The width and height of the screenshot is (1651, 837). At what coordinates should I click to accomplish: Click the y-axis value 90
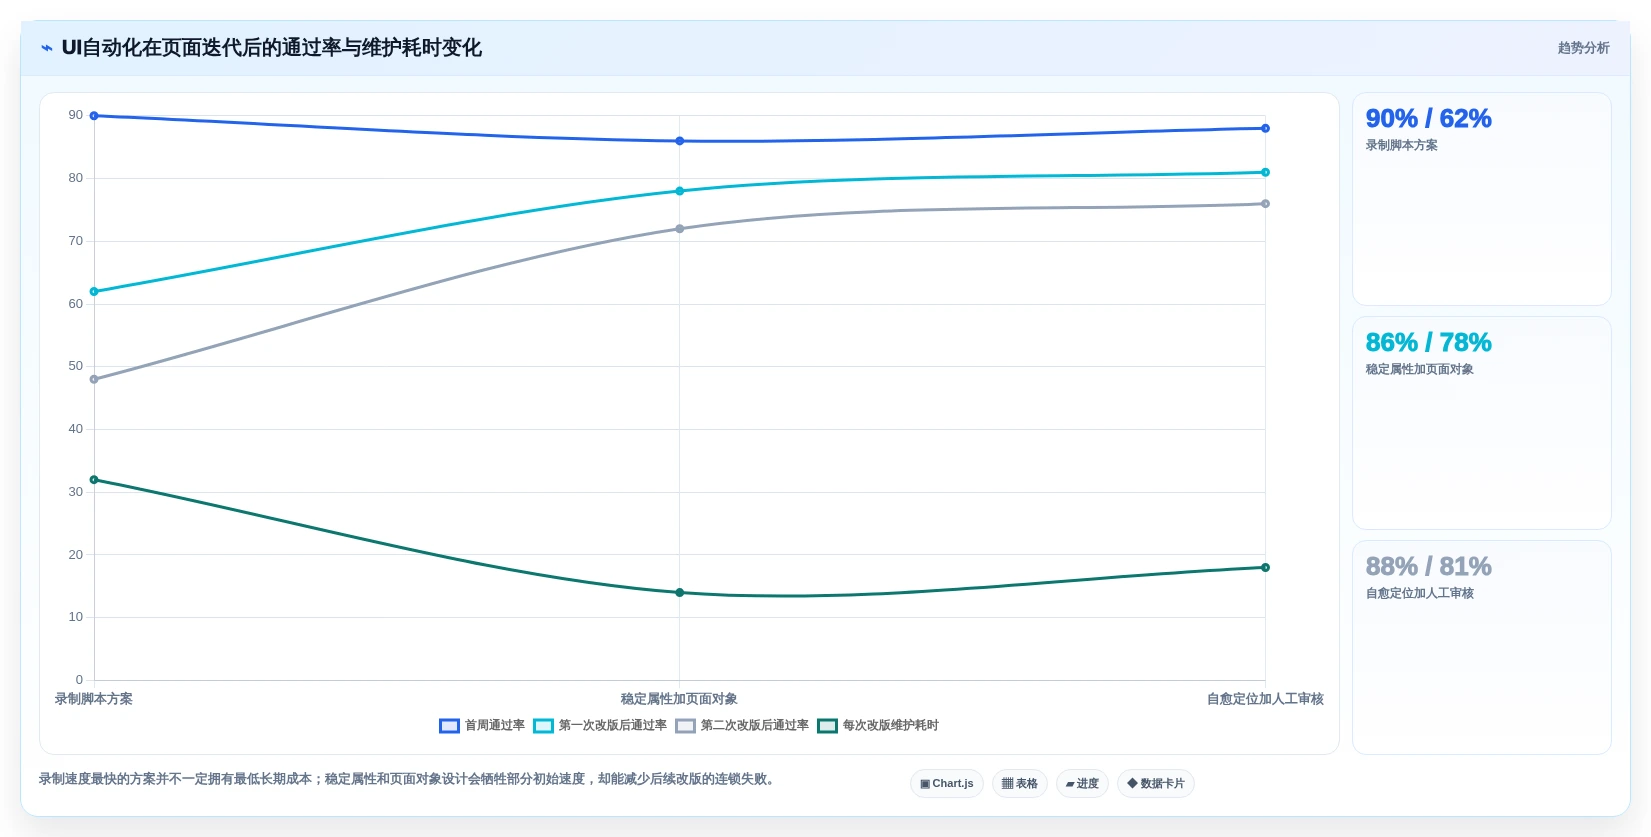point(76,115)
